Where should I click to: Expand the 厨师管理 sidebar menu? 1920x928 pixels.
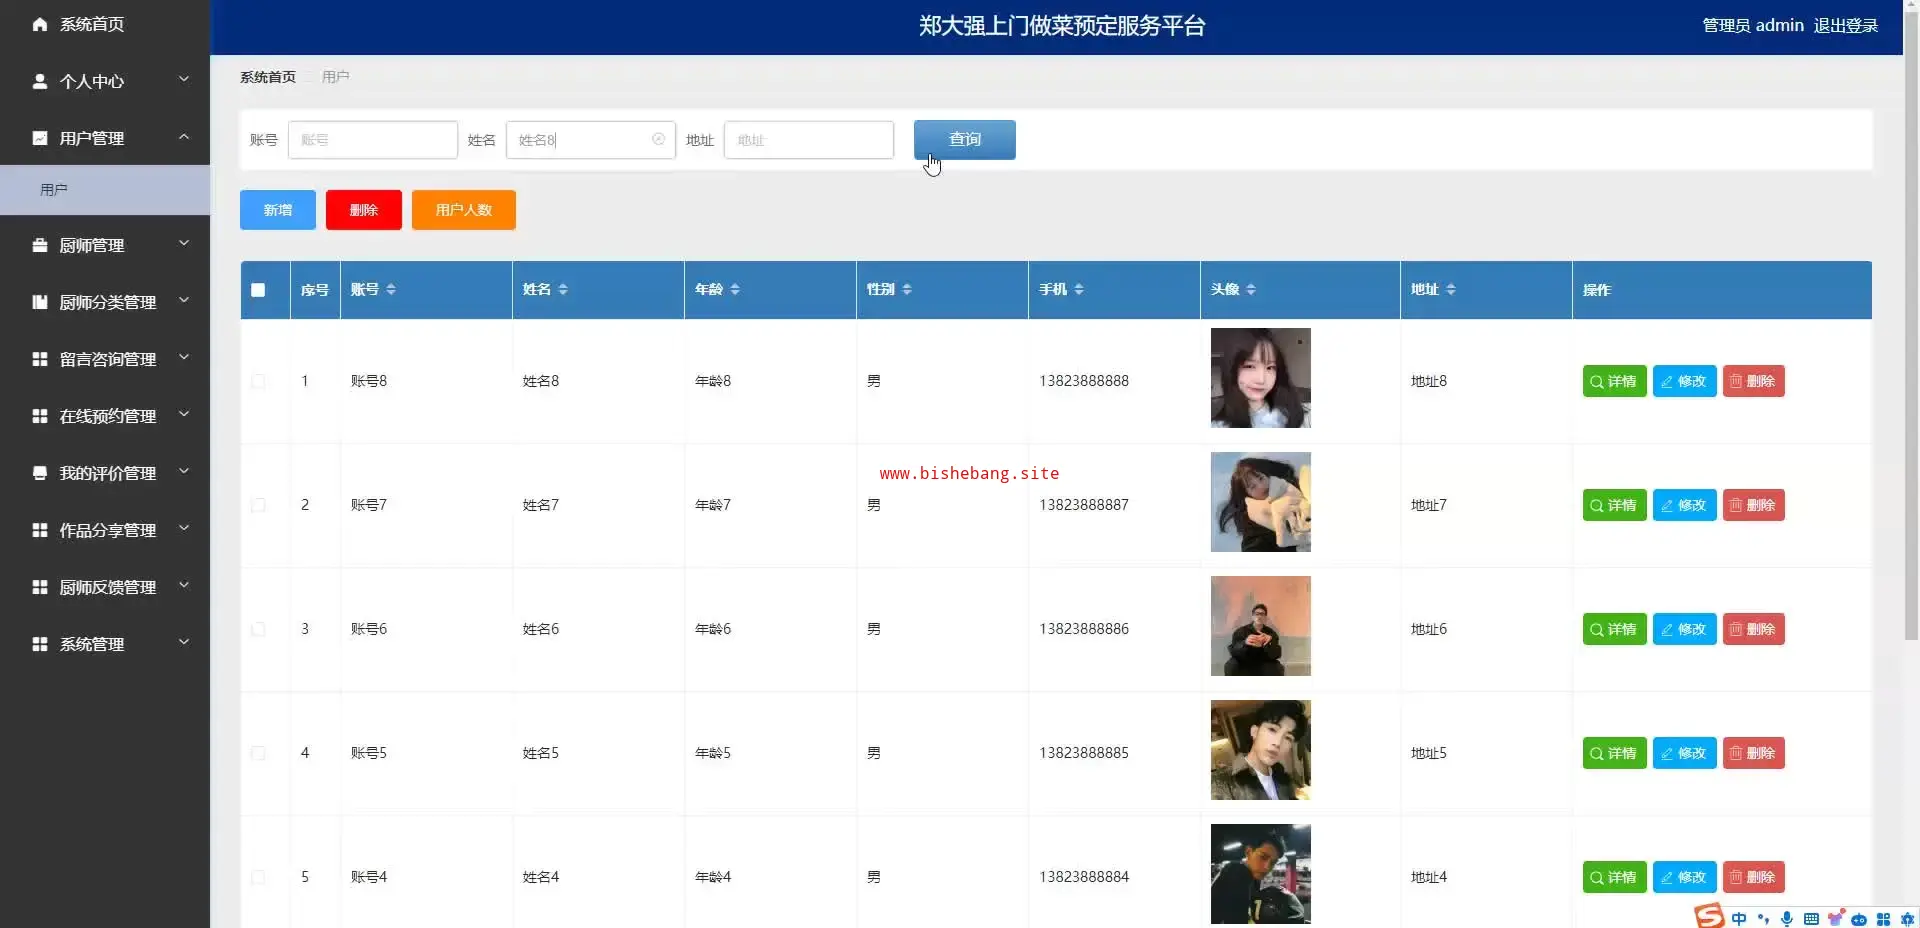(105, 245)
